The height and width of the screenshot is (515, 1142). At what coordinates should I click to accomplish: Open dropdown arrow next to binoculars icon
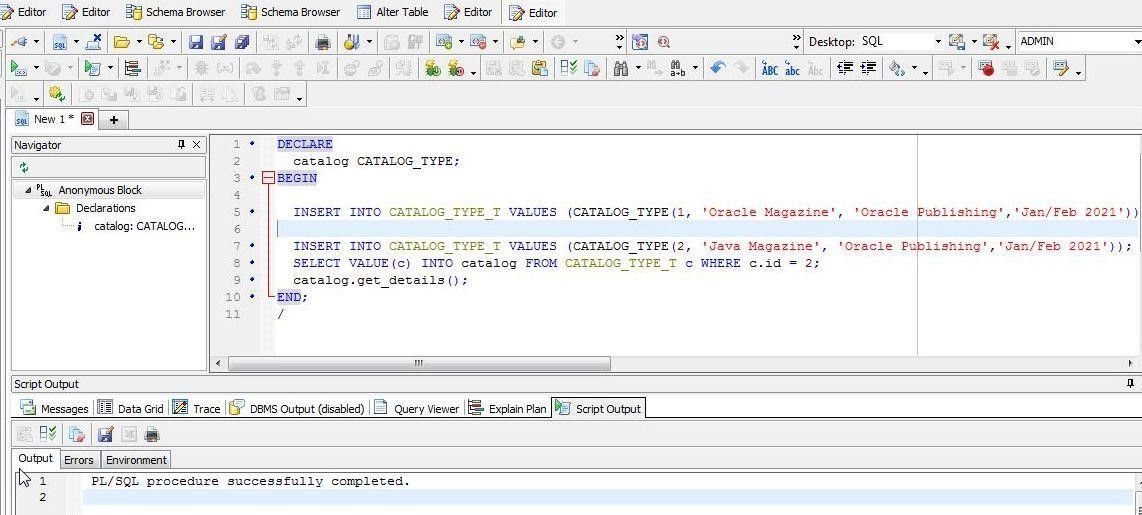pyautogui.click(x=638, y=68)
